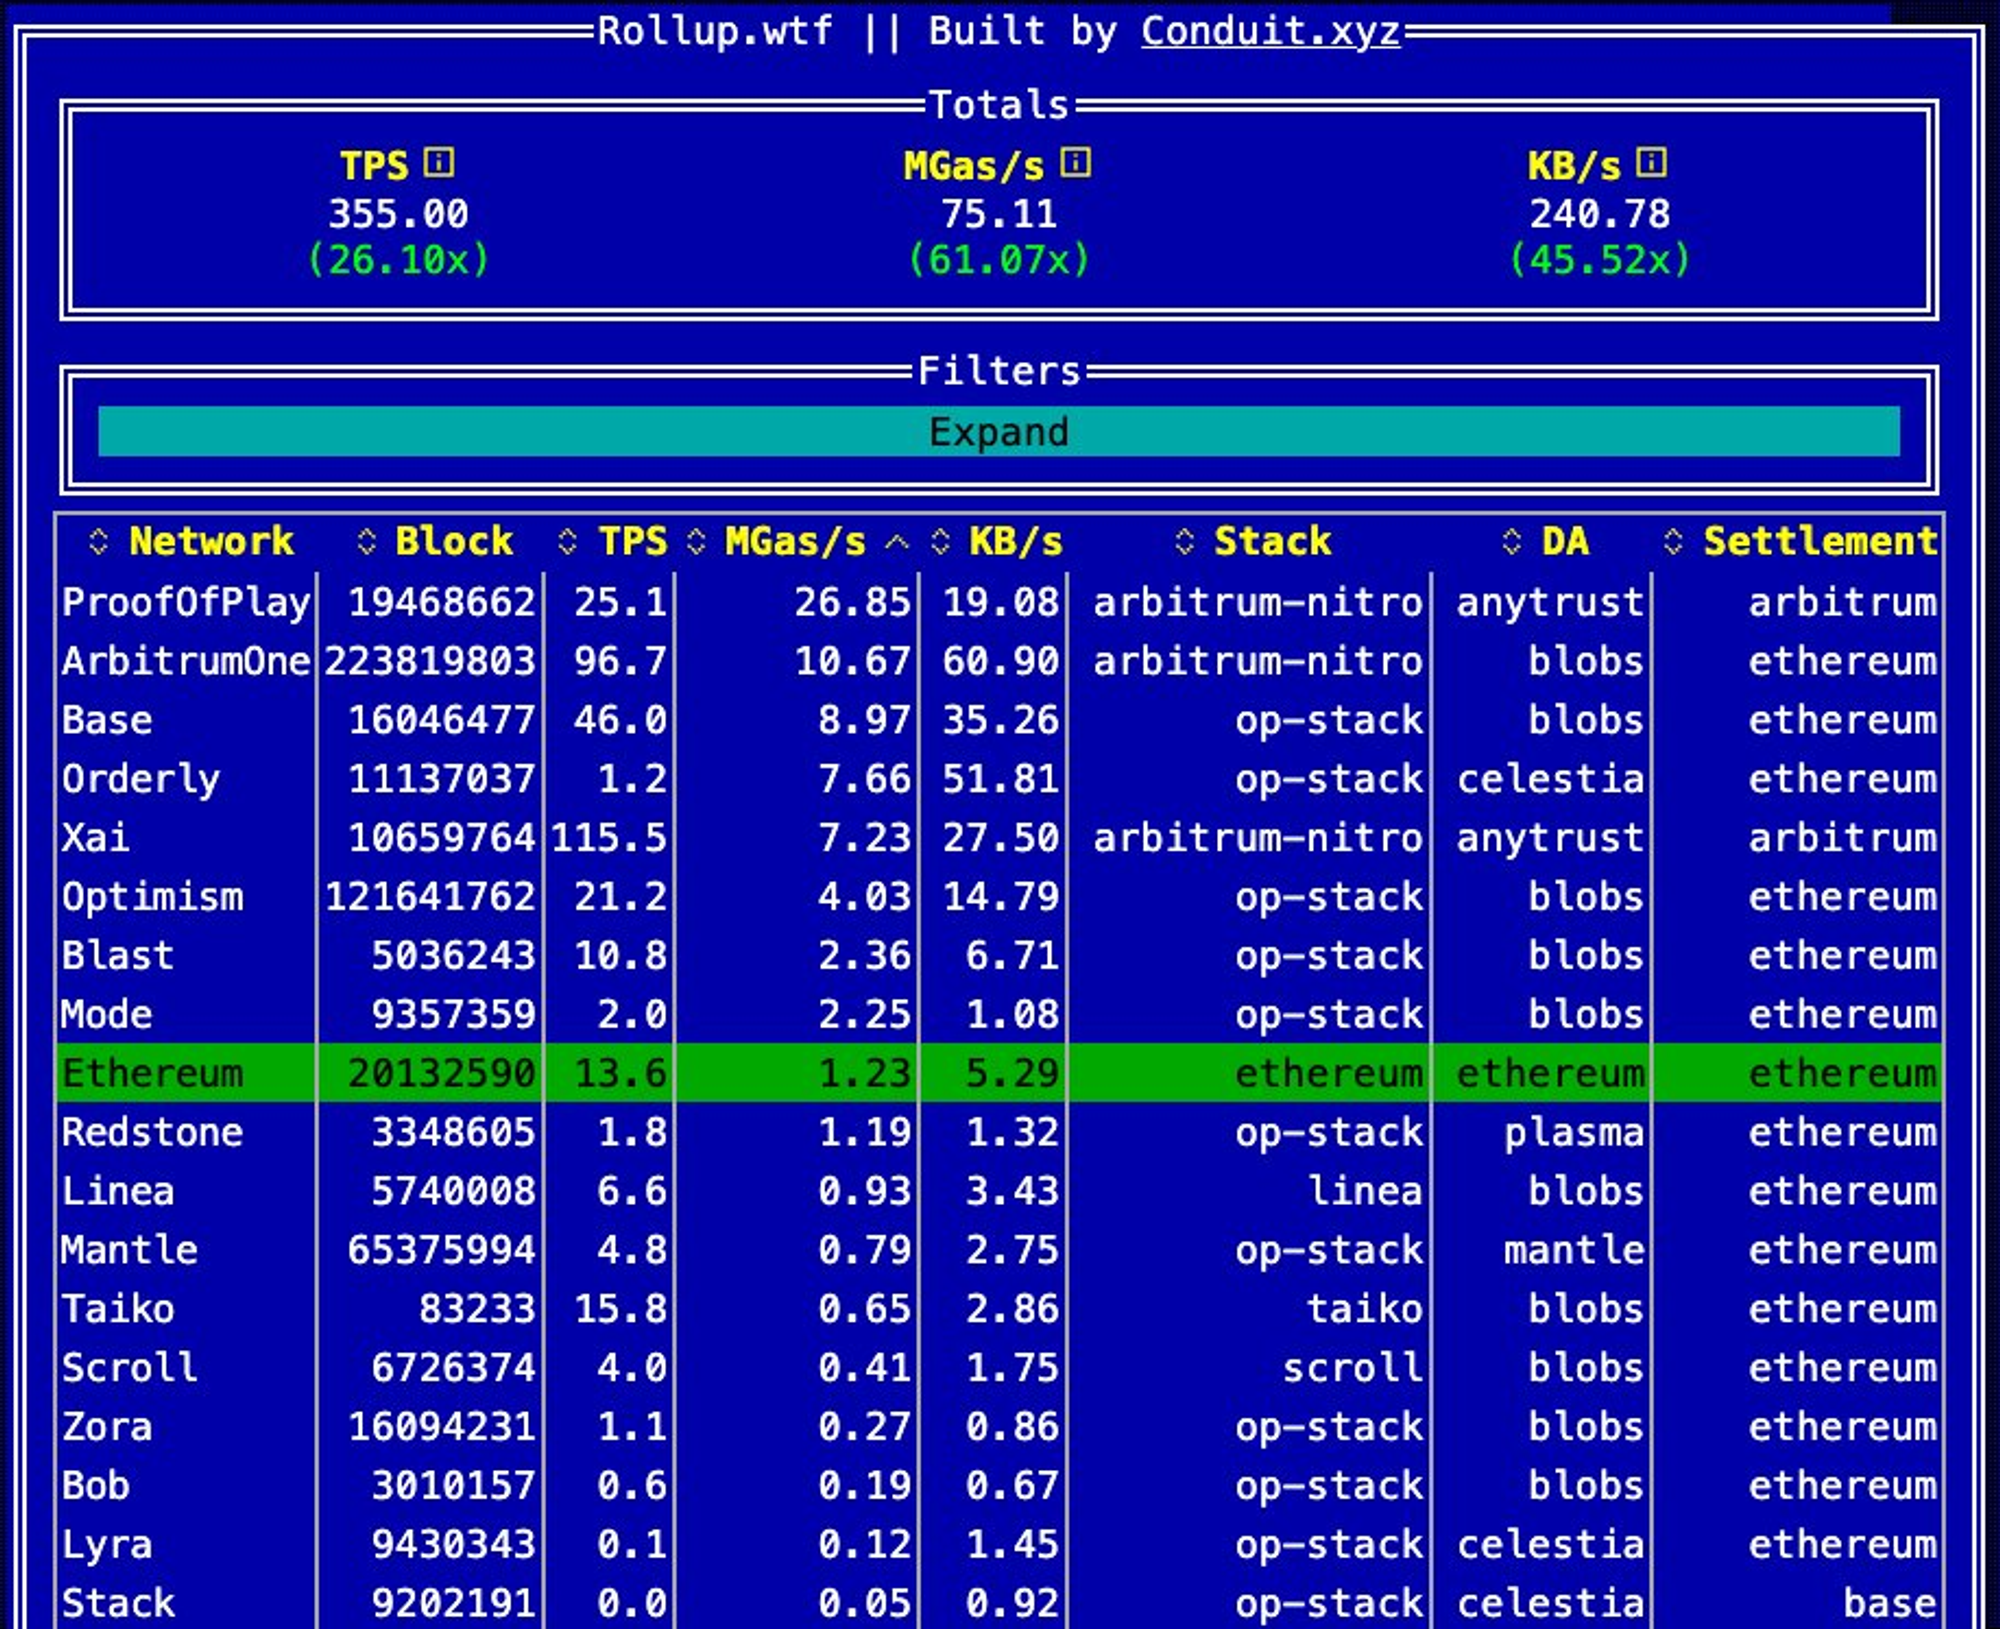
Task: Click the Rollup.wtf title text
Action: click(714, 31)
